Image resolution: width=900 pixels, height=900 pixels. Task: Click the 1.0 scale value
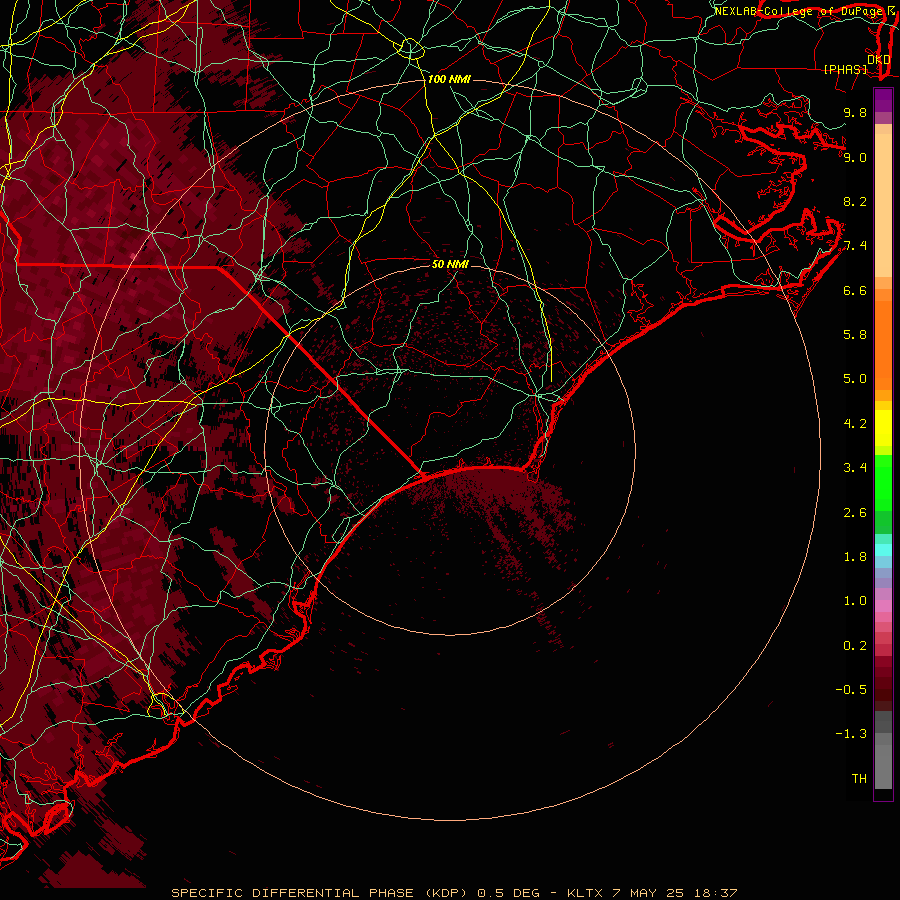[855, 601]
